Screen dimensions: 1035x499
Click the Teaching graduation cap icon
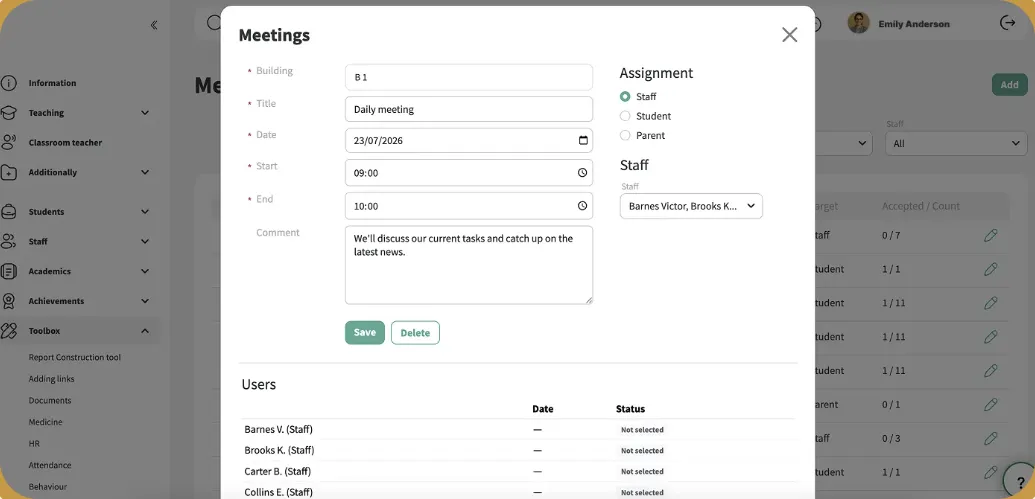9,113
